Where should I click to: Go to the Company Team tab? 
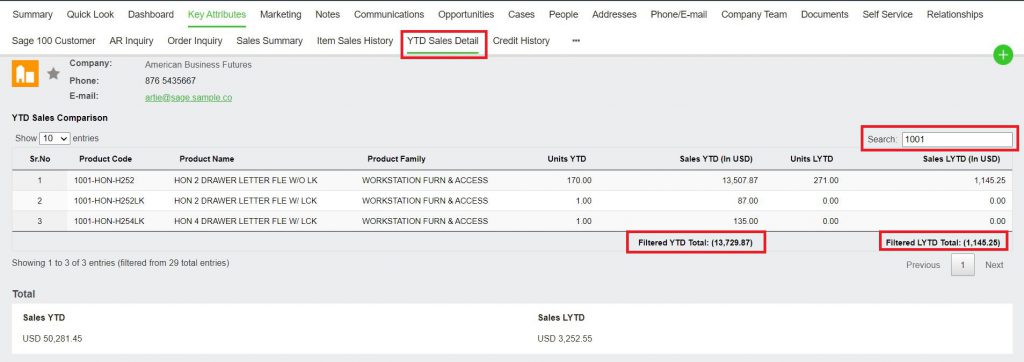click(754, 14)
